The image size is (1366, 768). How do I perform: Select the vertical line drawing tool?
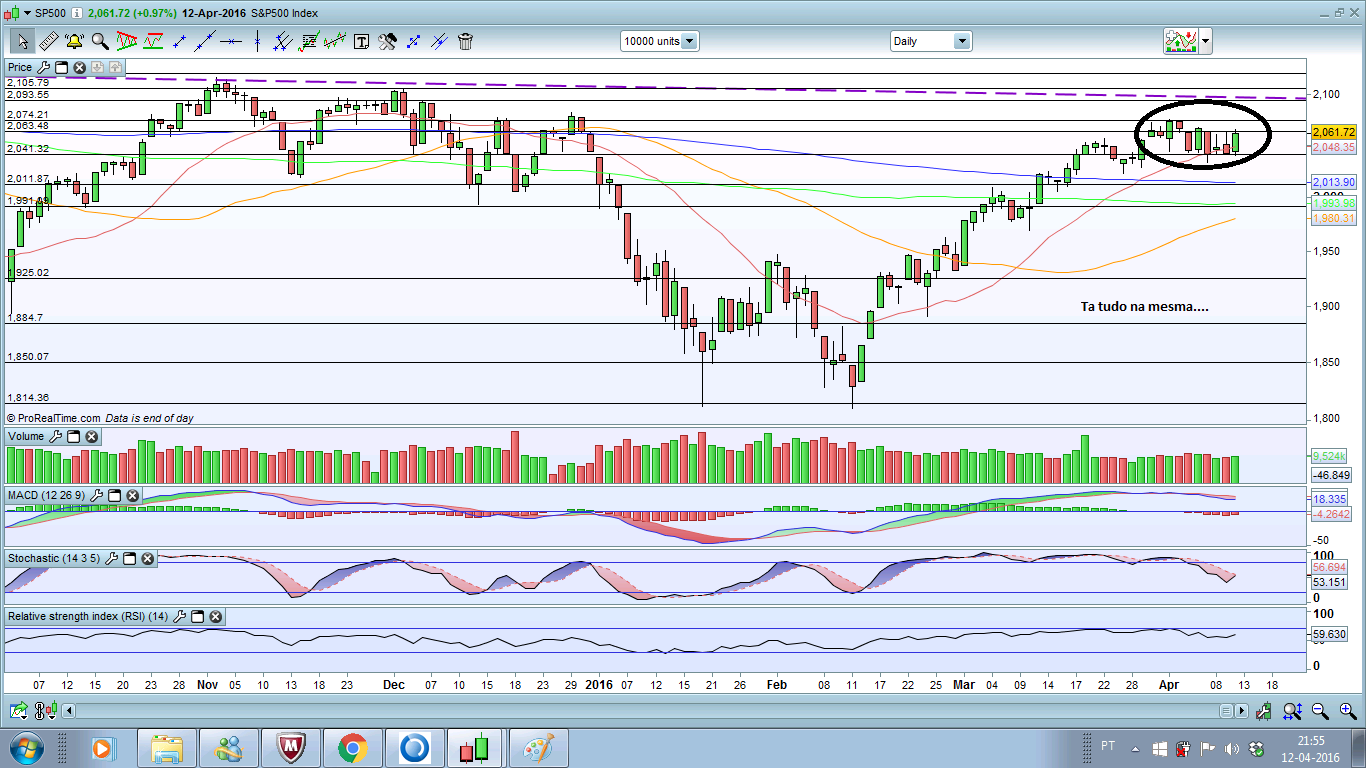point(257,41)
